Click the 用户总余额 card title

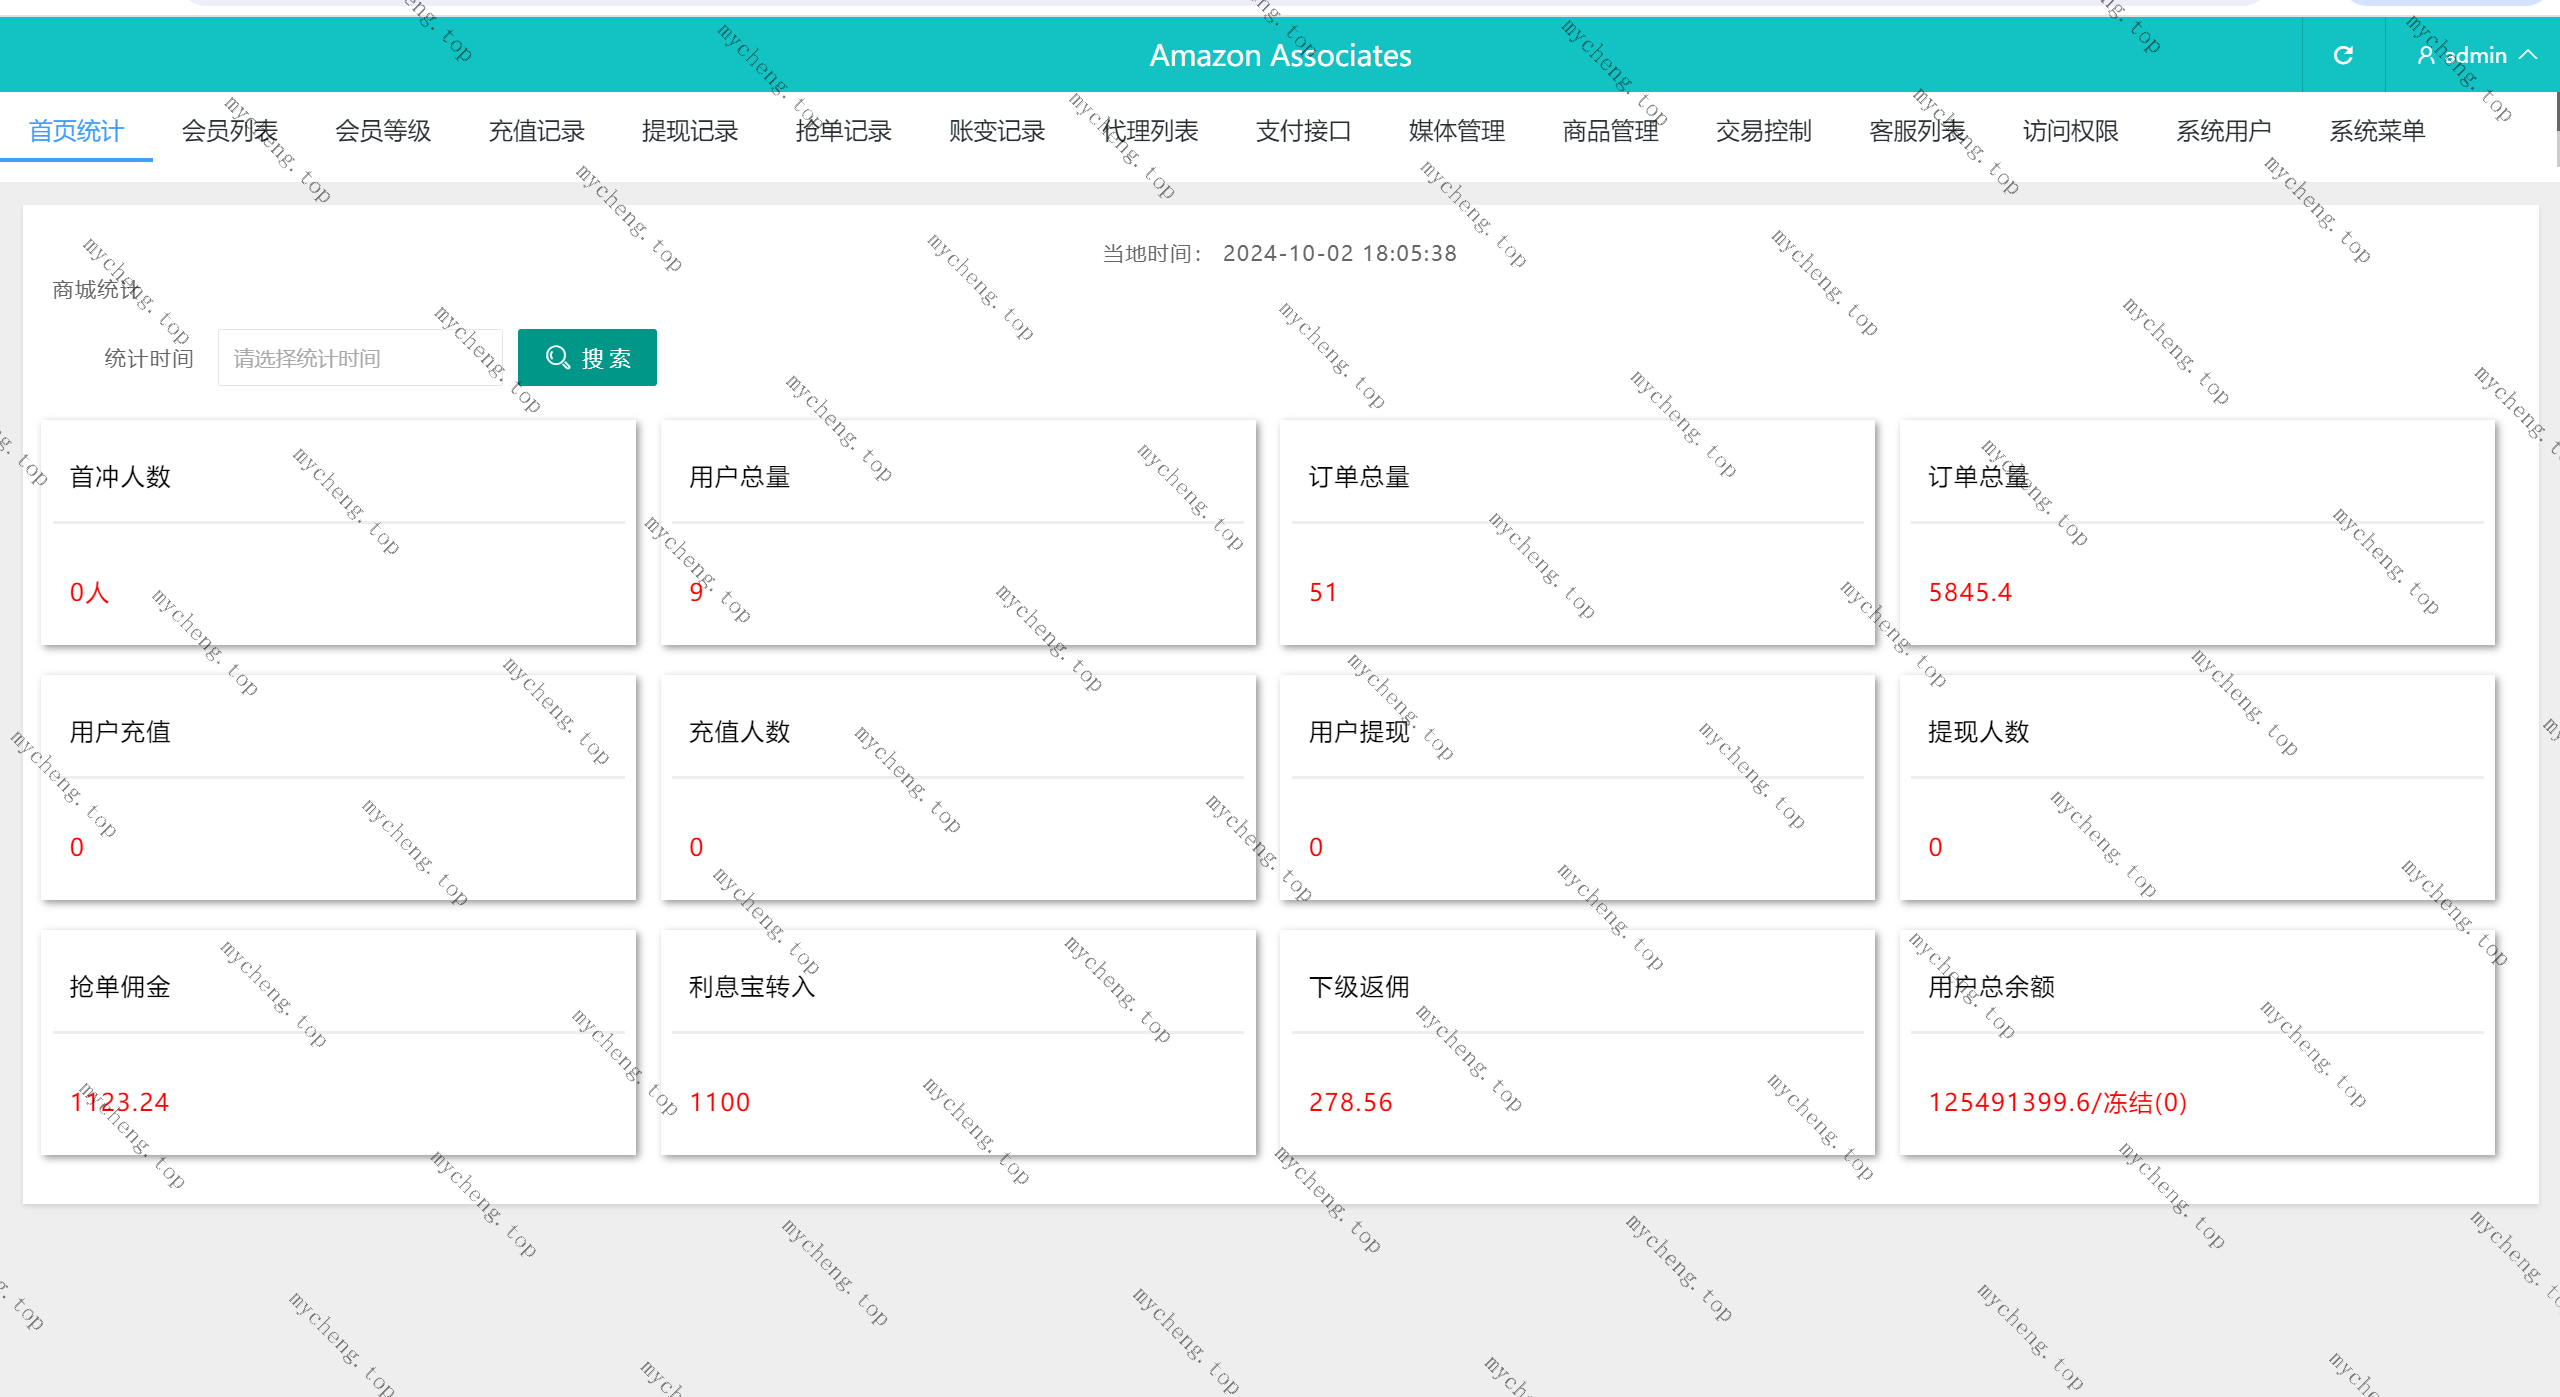pos(1991,987)
